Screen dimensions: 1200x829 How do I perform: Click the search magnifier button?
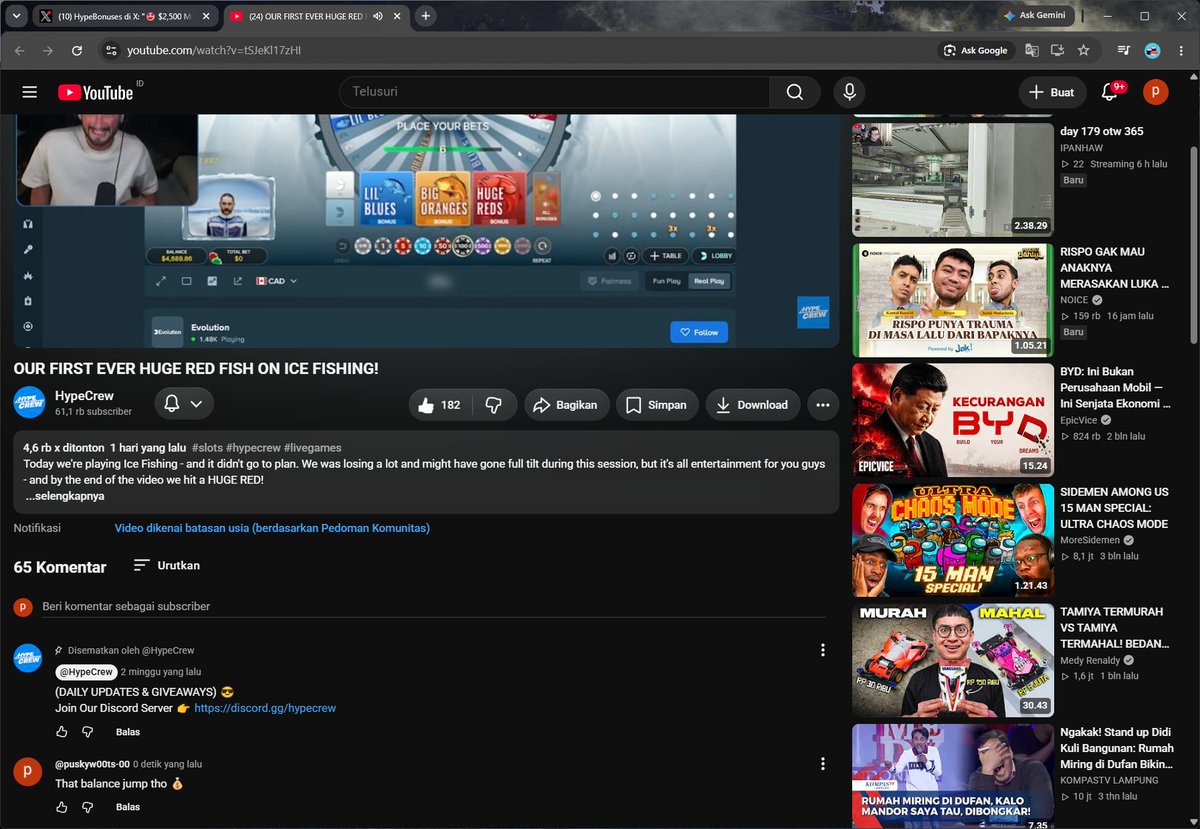click(795, 92)
